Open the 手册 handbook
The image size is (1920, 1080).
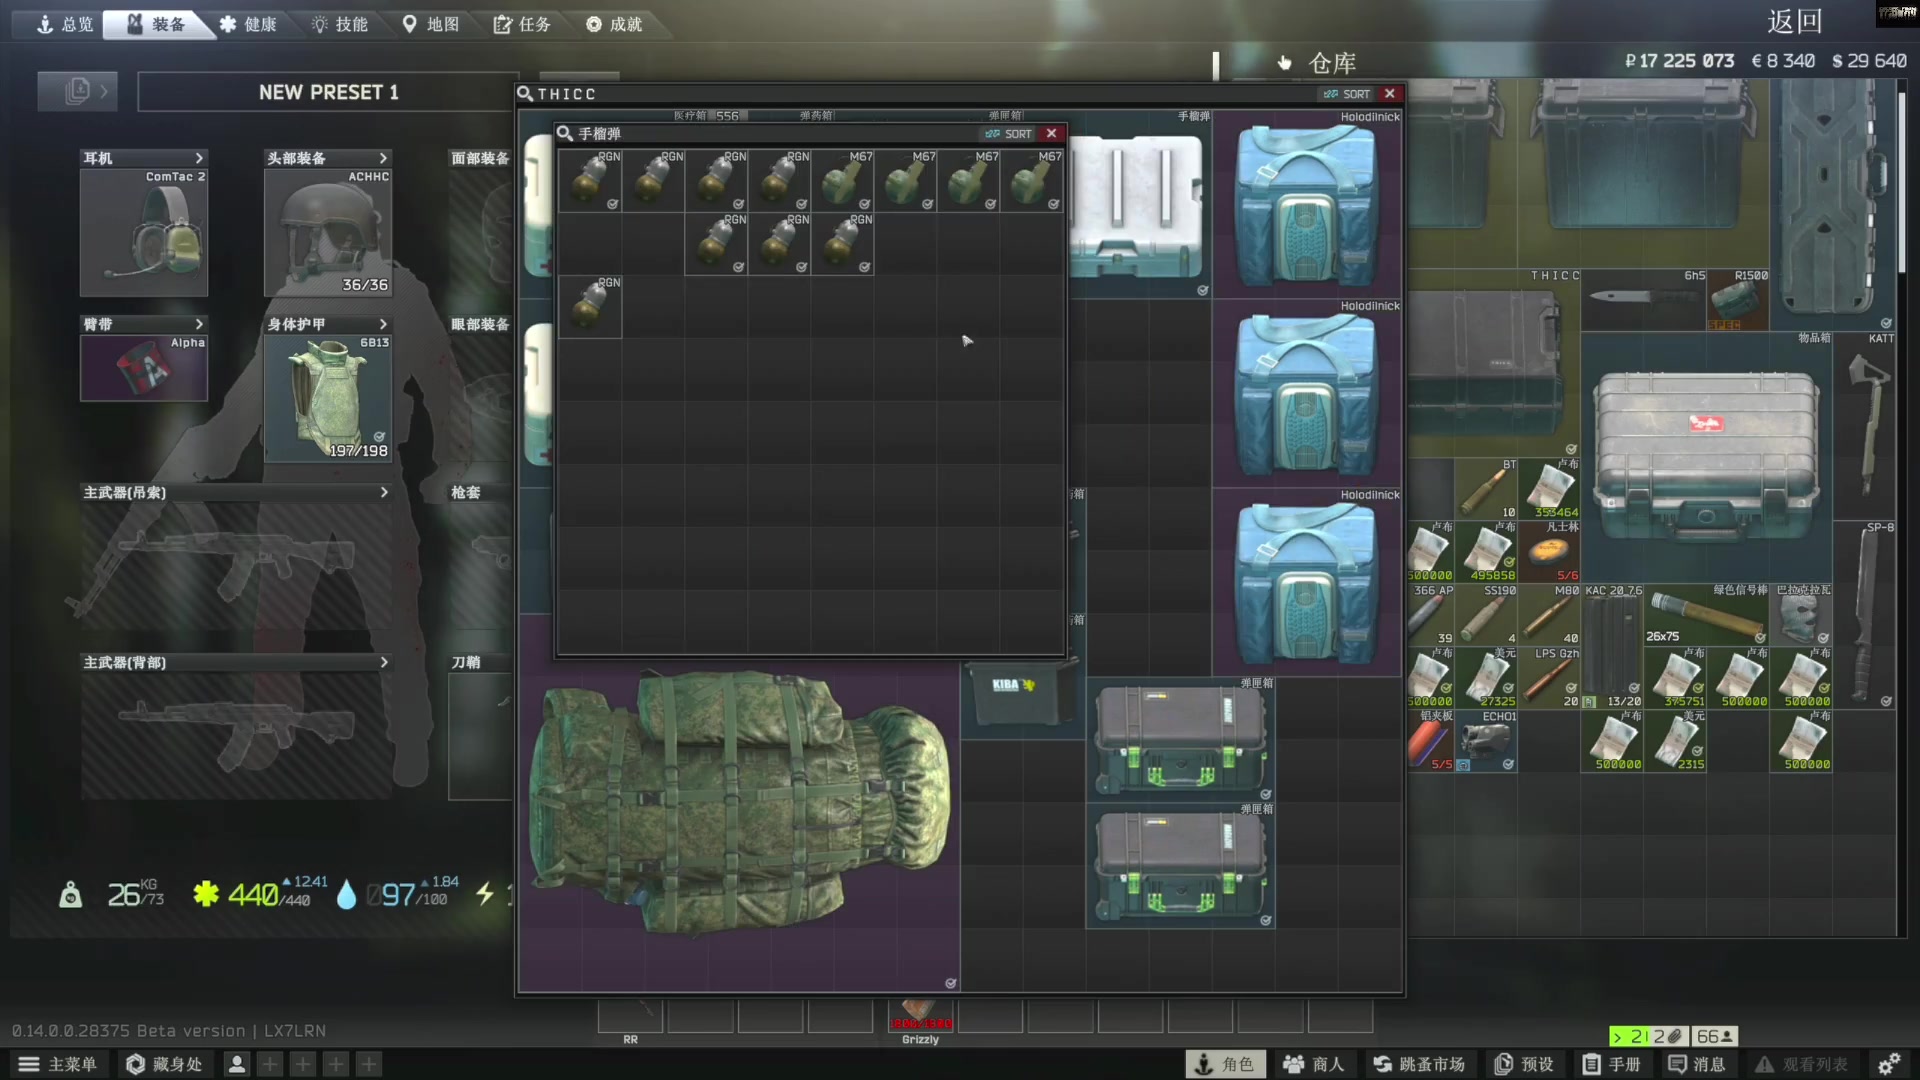pos(1612,1064)
